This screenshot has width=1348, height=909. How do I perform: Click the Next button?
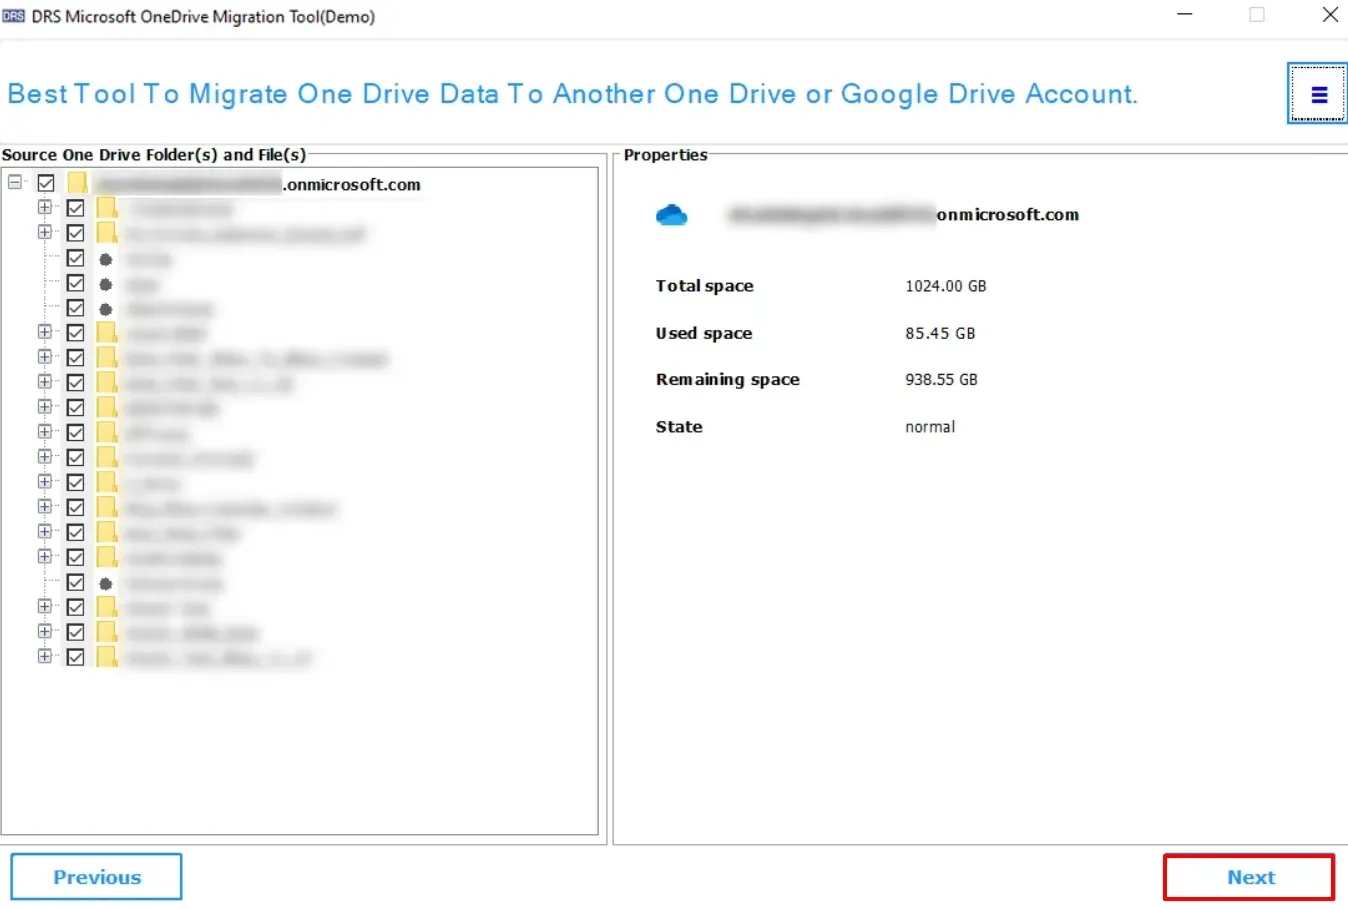[x=1249, y=877]
